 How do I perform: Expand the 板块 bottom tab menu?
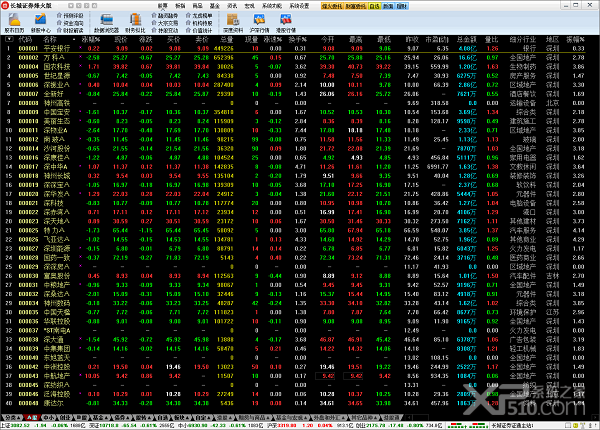182,417
